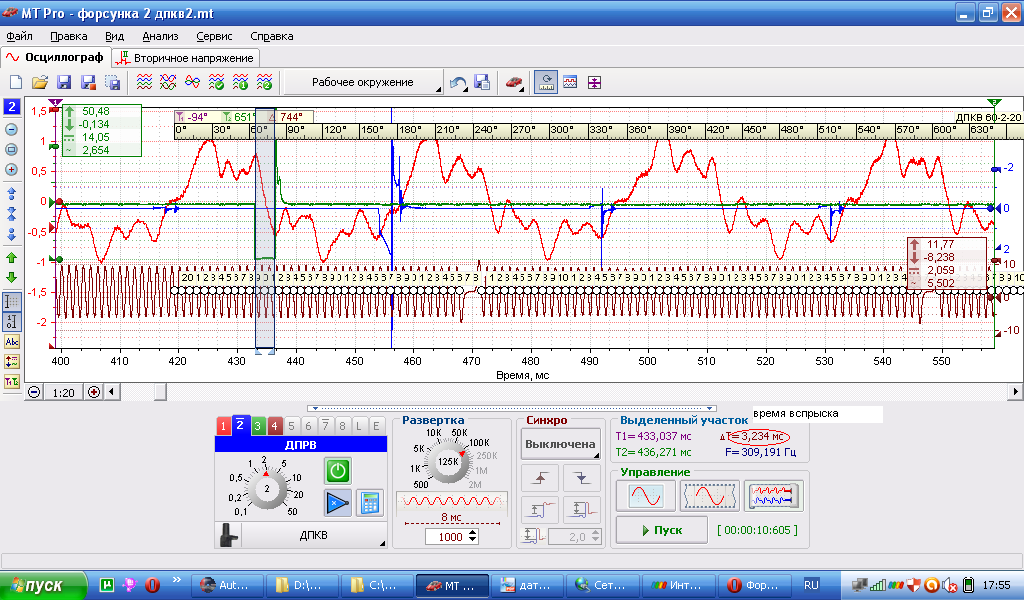Click the zoom-in plus icon near 1:20

click(94, 392)
